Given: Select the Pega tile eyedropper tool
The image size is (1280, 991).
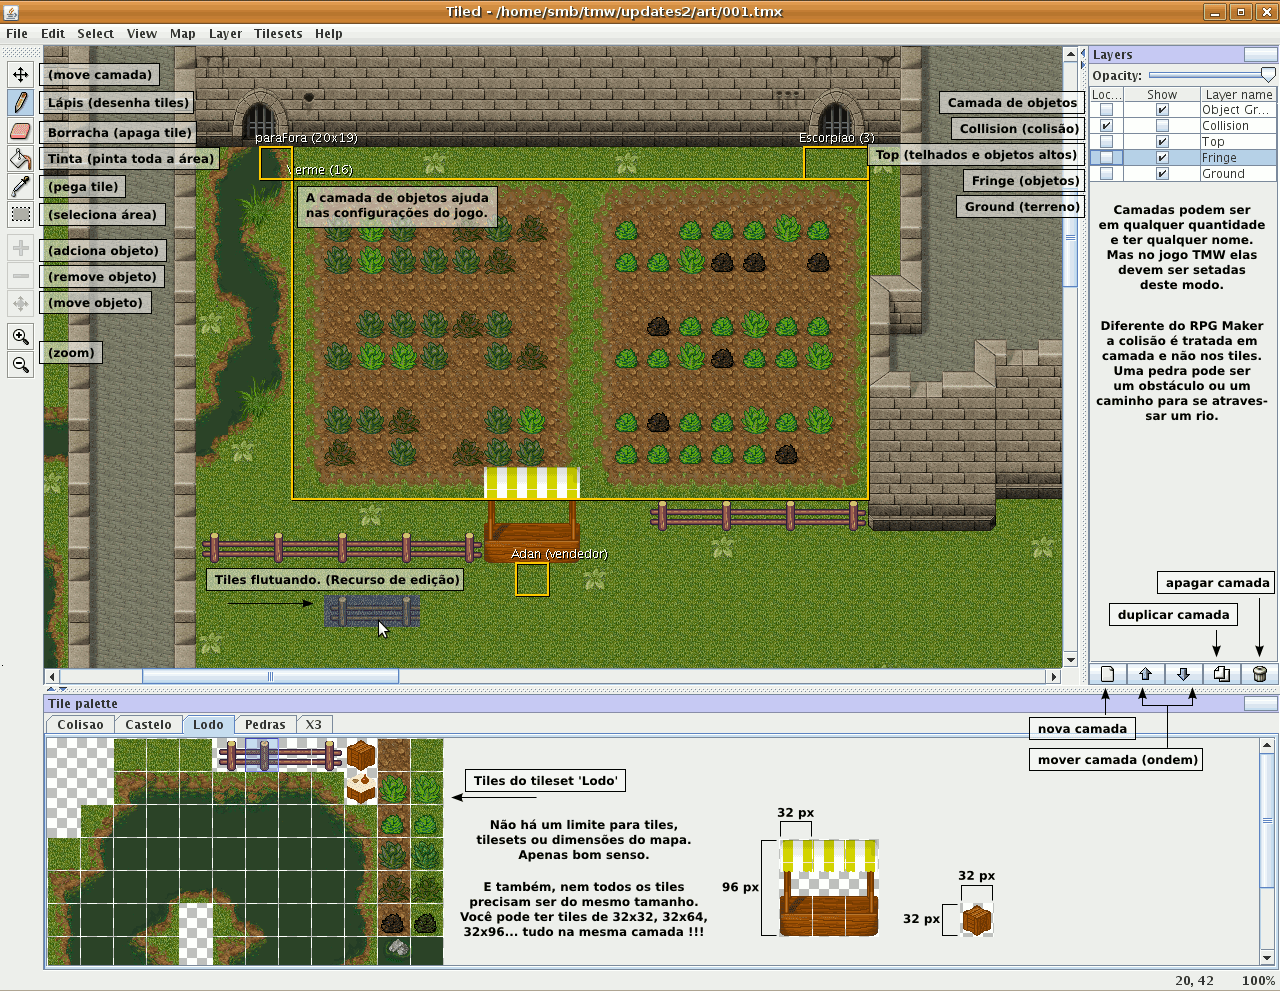Looking at the screenshot, I should pyautogui.click(x=21, y=186).
